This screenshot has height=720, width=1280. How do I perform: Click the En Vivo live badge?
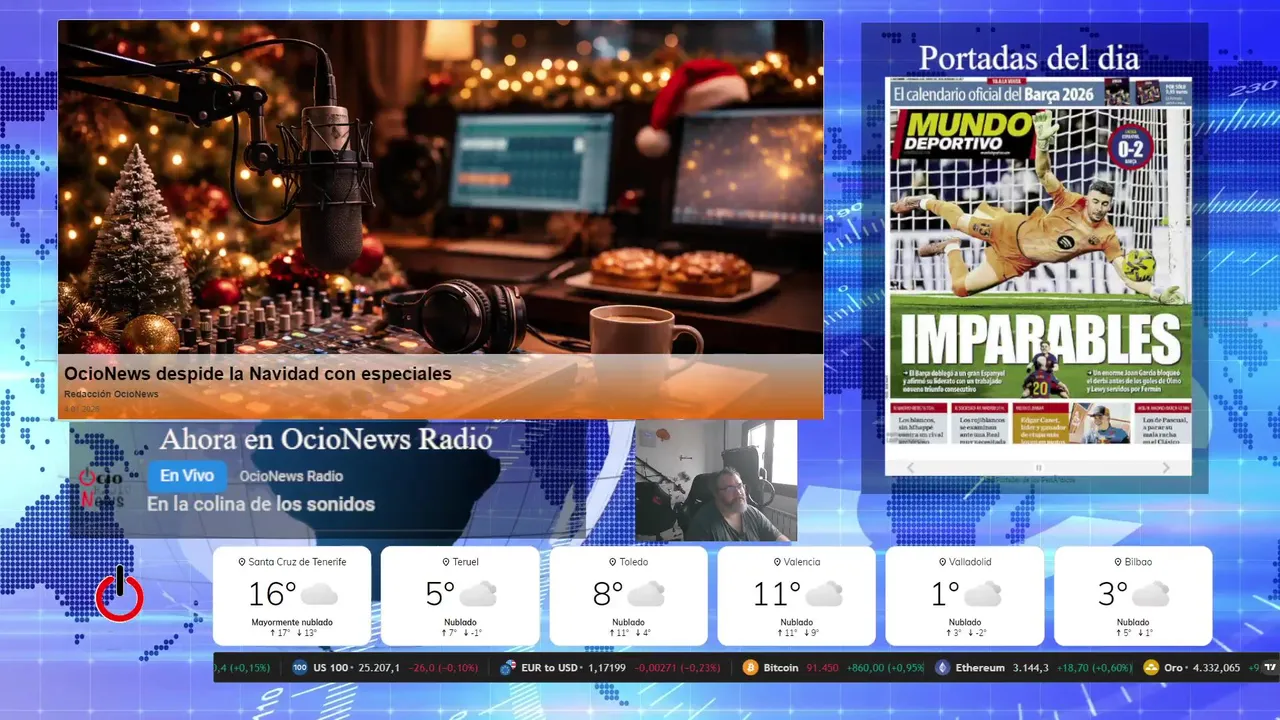point(186,476)
